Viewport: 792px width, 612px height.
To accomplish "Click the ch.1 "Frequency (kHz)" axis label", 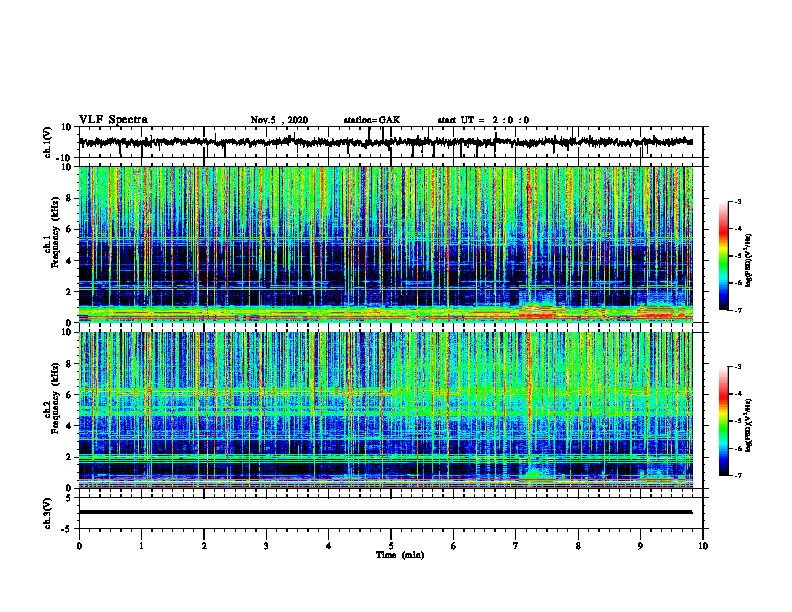I will pos(55,233).
